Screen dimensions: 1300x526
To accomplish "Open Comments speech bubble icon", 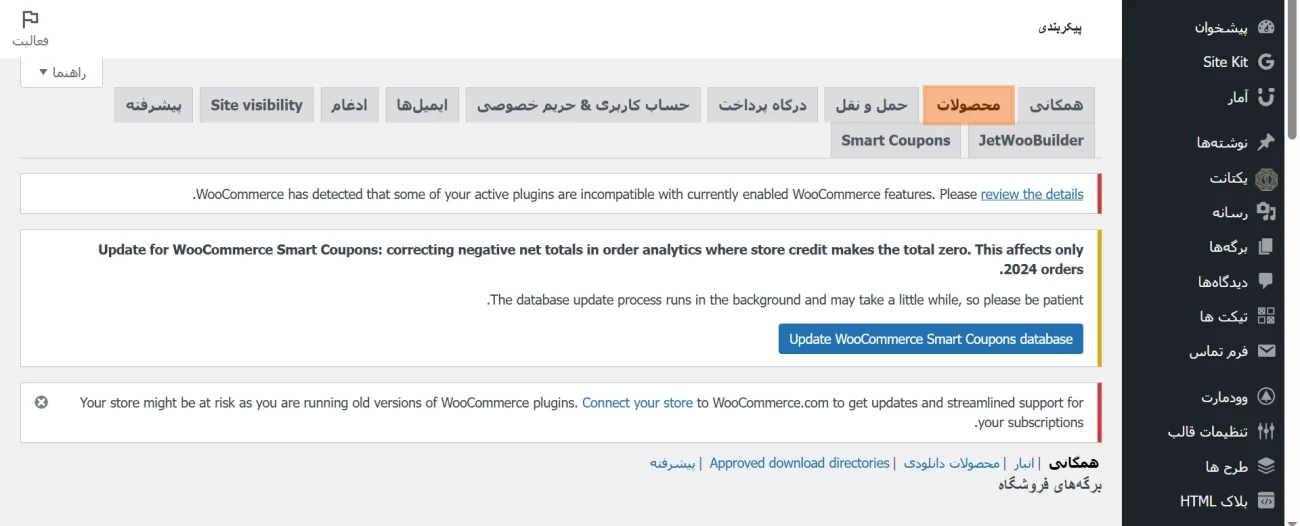I will click(1266, 282).
